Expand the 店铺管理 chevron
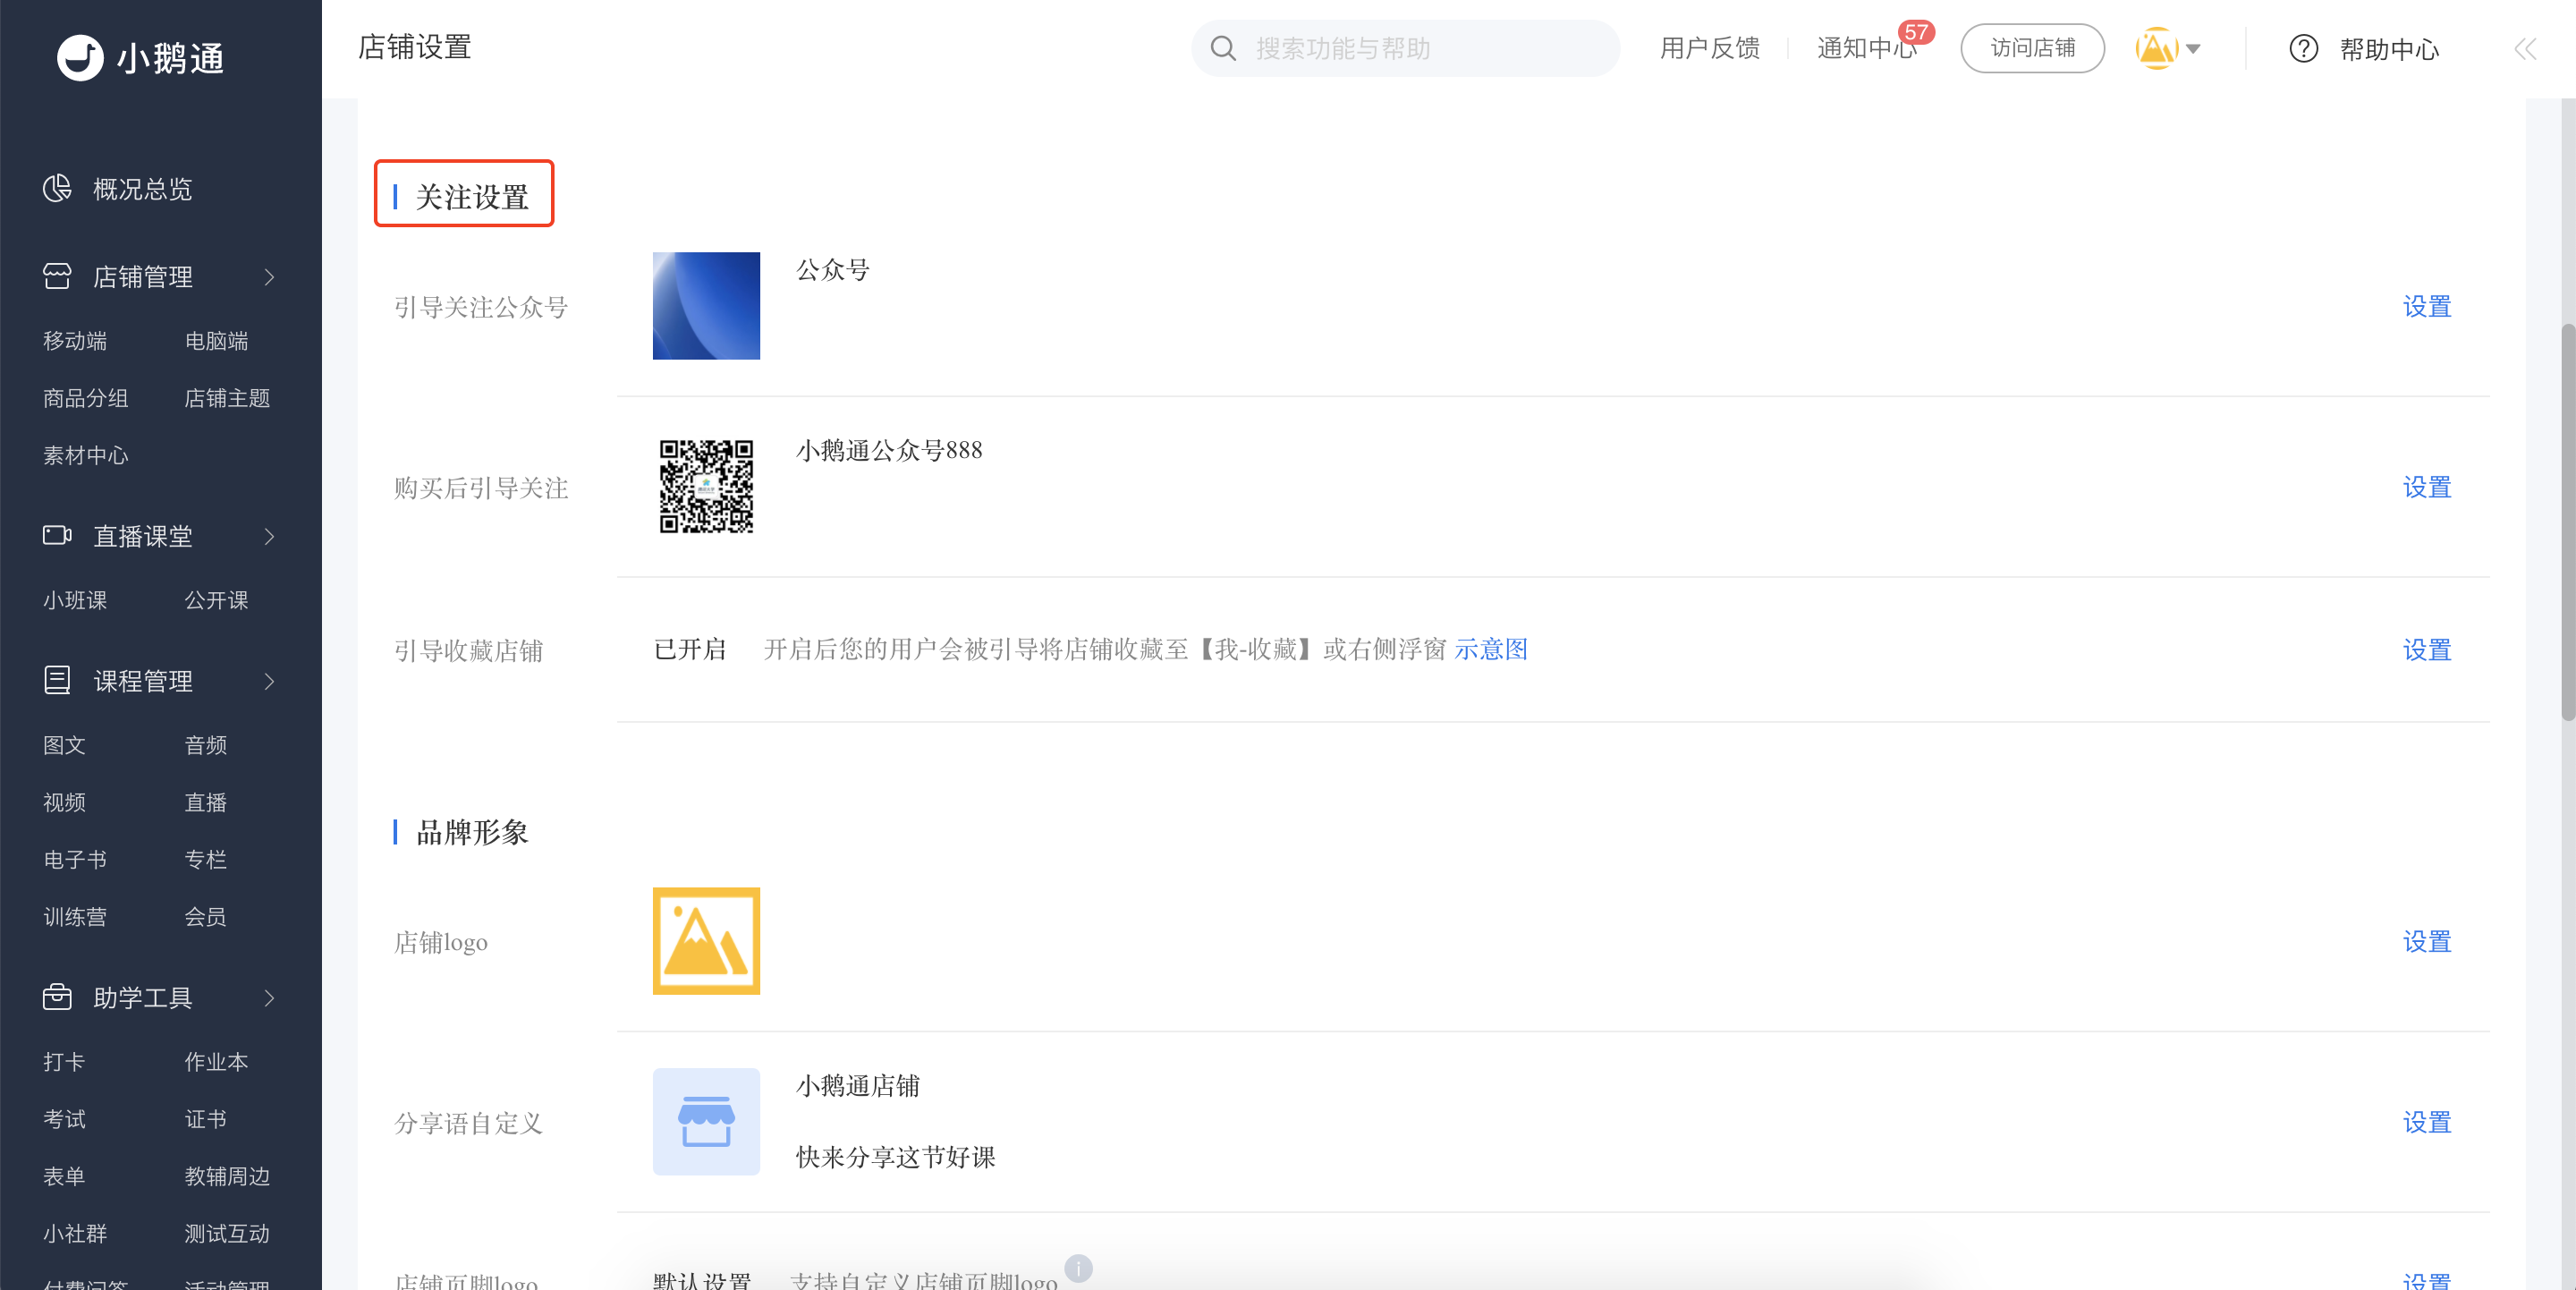Viewport: 2576px width, 1290px height. 269,277
